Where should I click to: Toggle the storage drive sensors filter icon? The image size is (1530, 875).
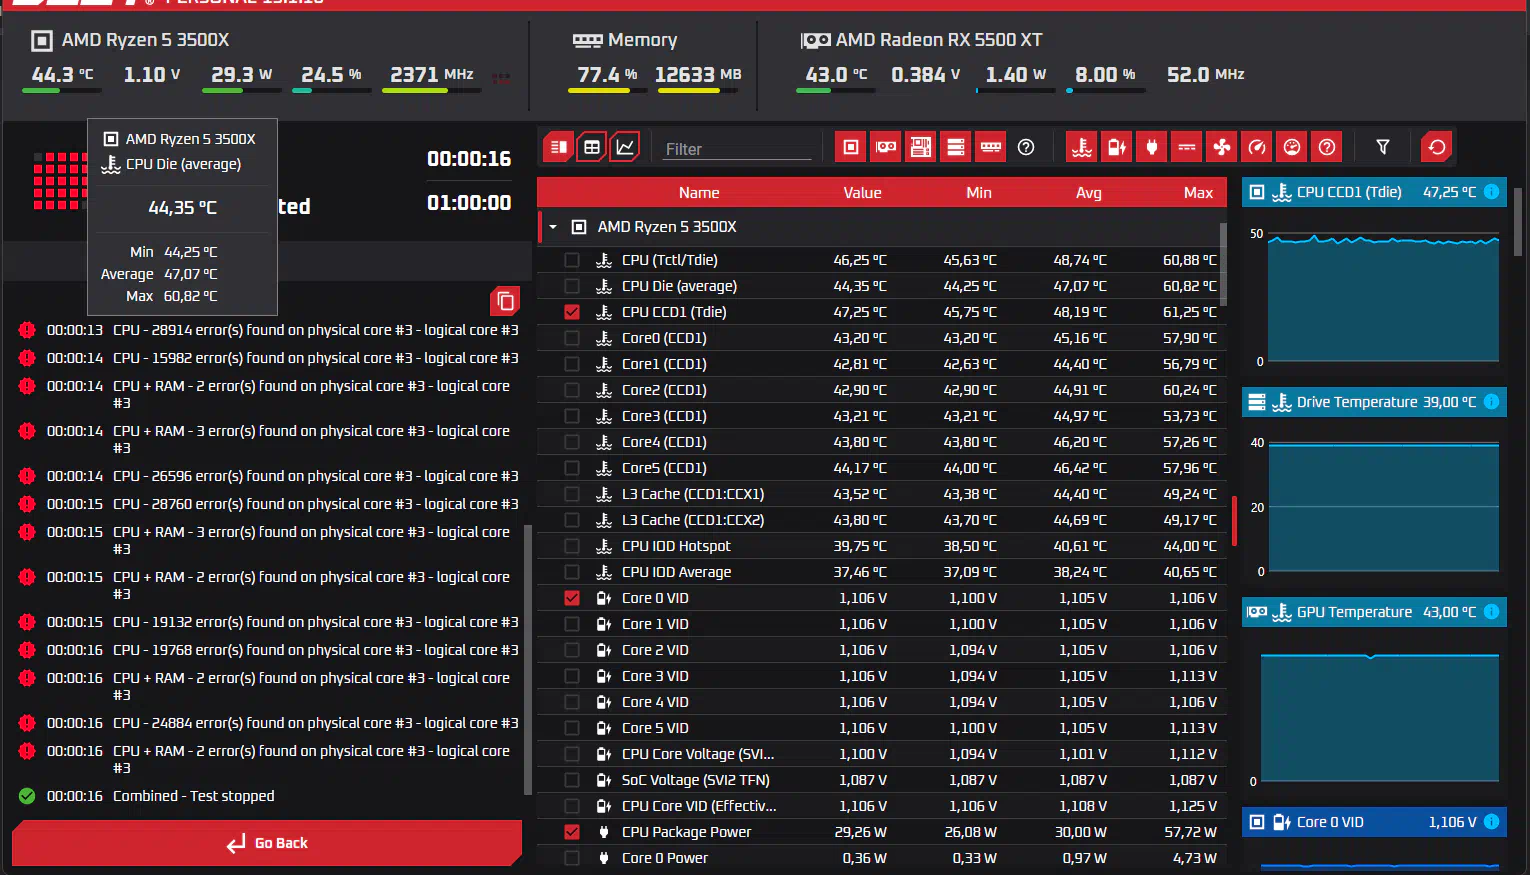click(956, 147)
